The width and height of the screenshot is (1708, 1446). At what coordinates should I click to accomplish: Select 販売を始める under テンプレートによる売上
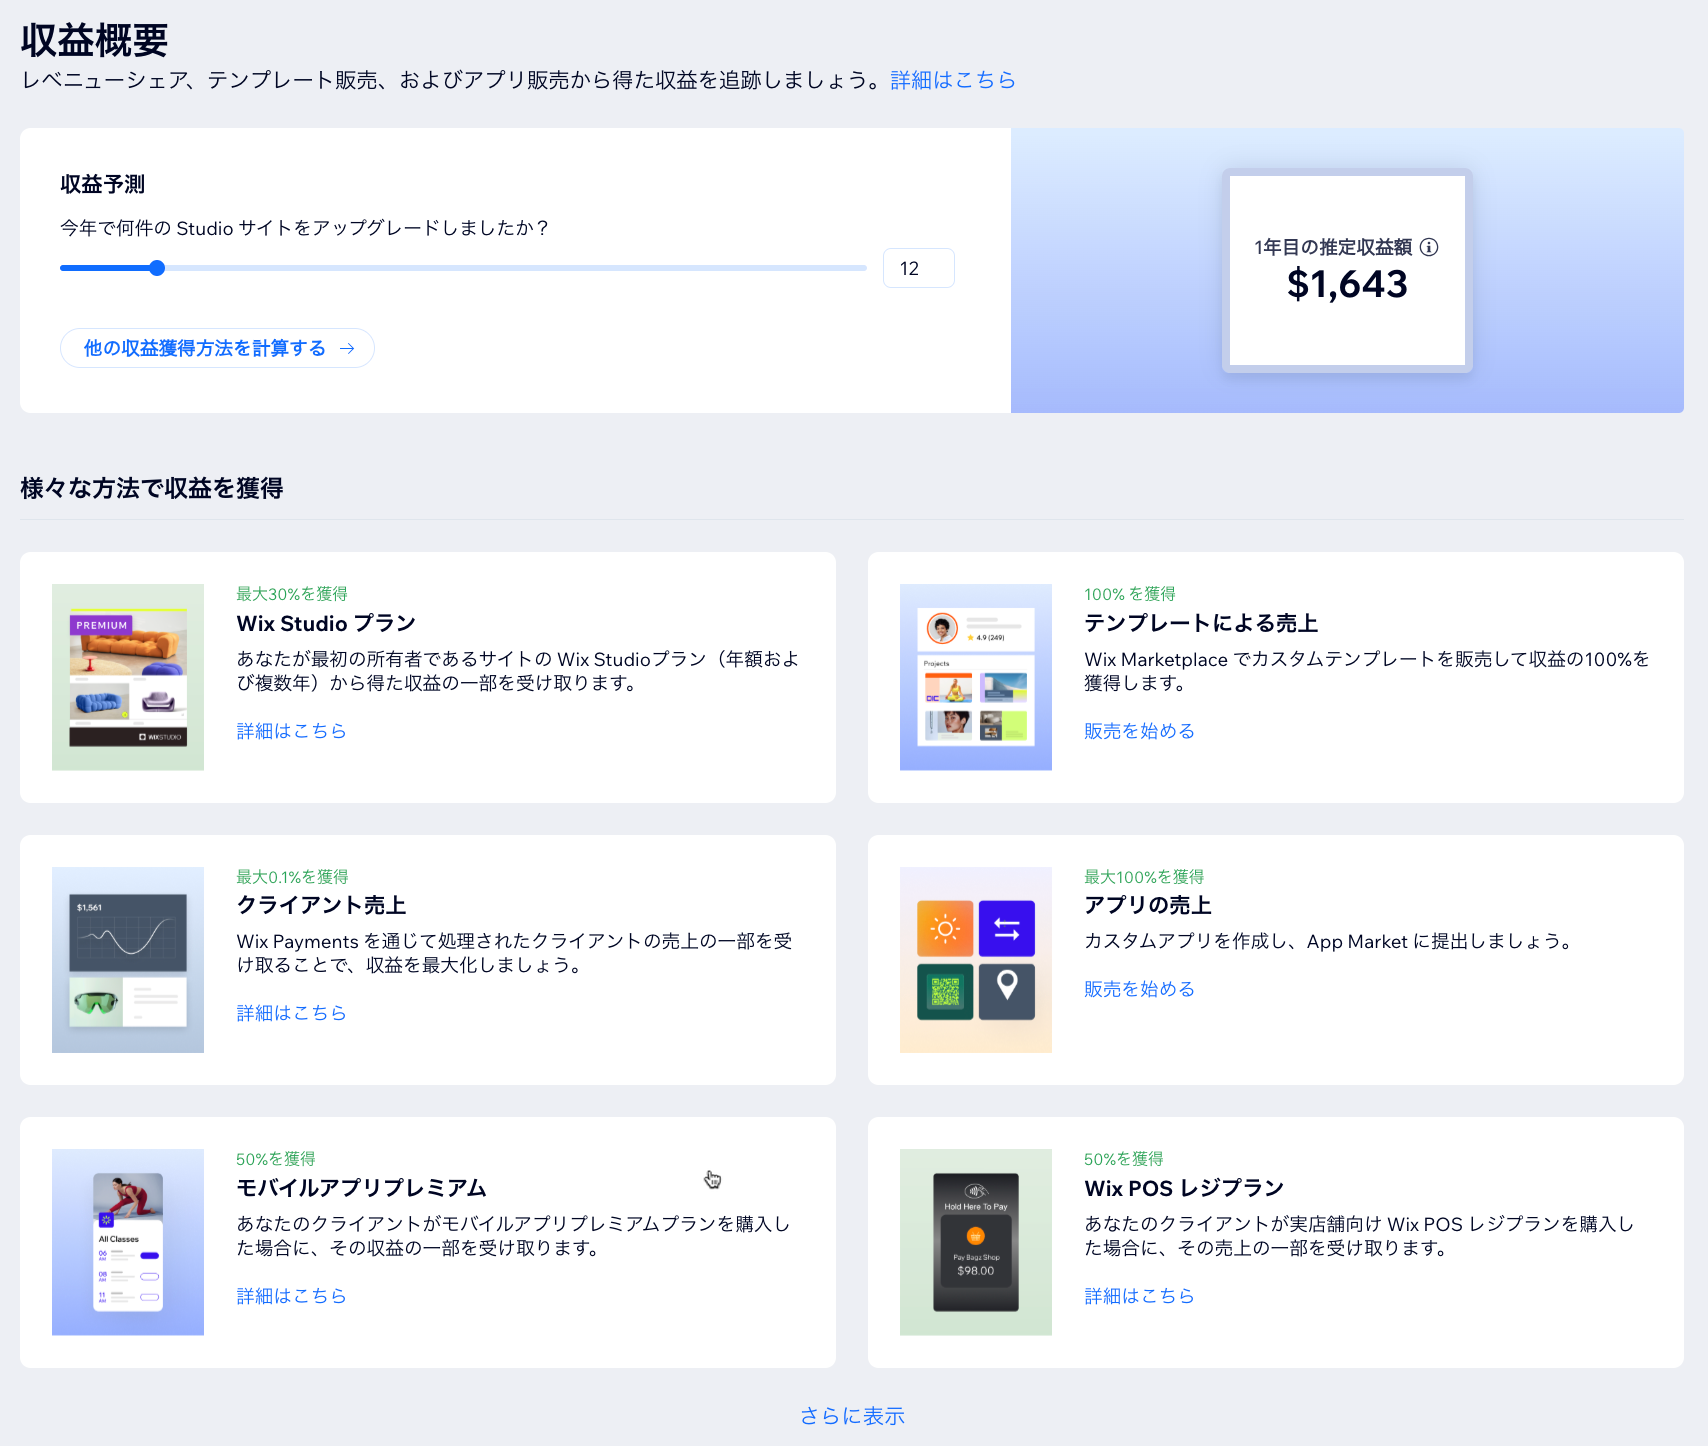coord(1139,731)
